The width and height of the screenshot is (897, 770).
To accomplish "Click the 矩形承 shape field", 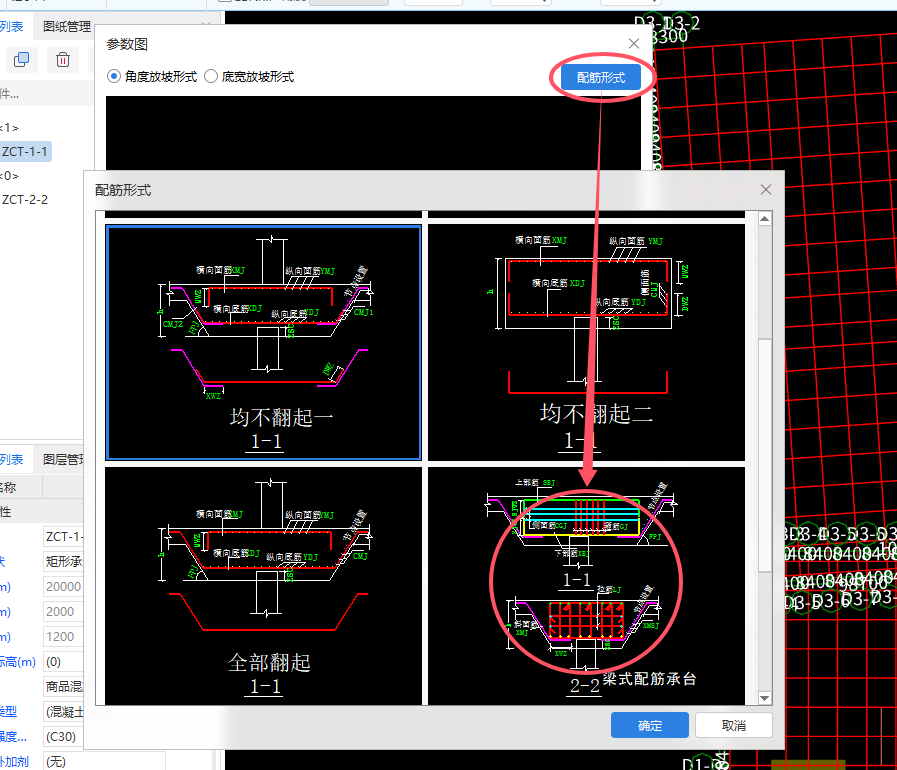I will pos(63,562).
